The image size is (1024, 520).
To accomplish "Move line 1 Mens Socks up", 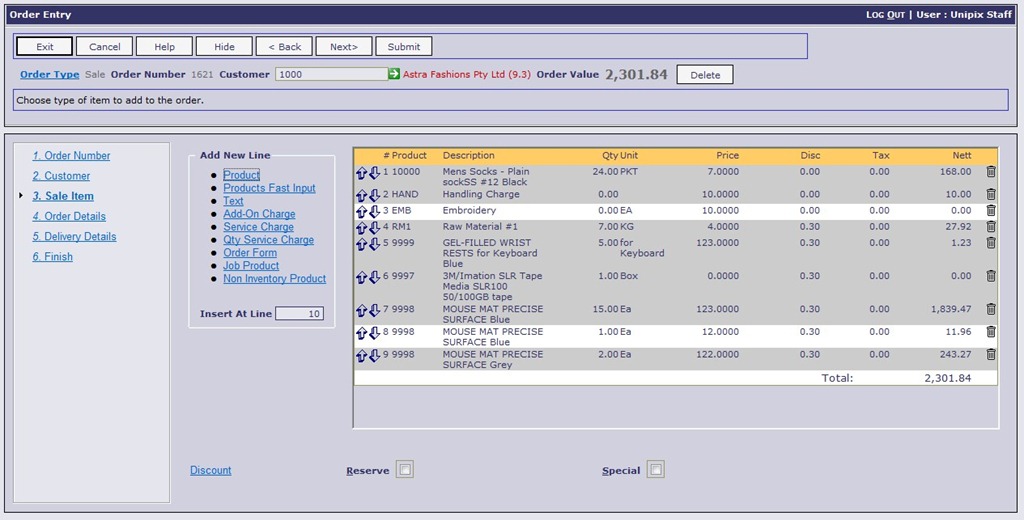I will pyautogui.click(x=362, y=173).
